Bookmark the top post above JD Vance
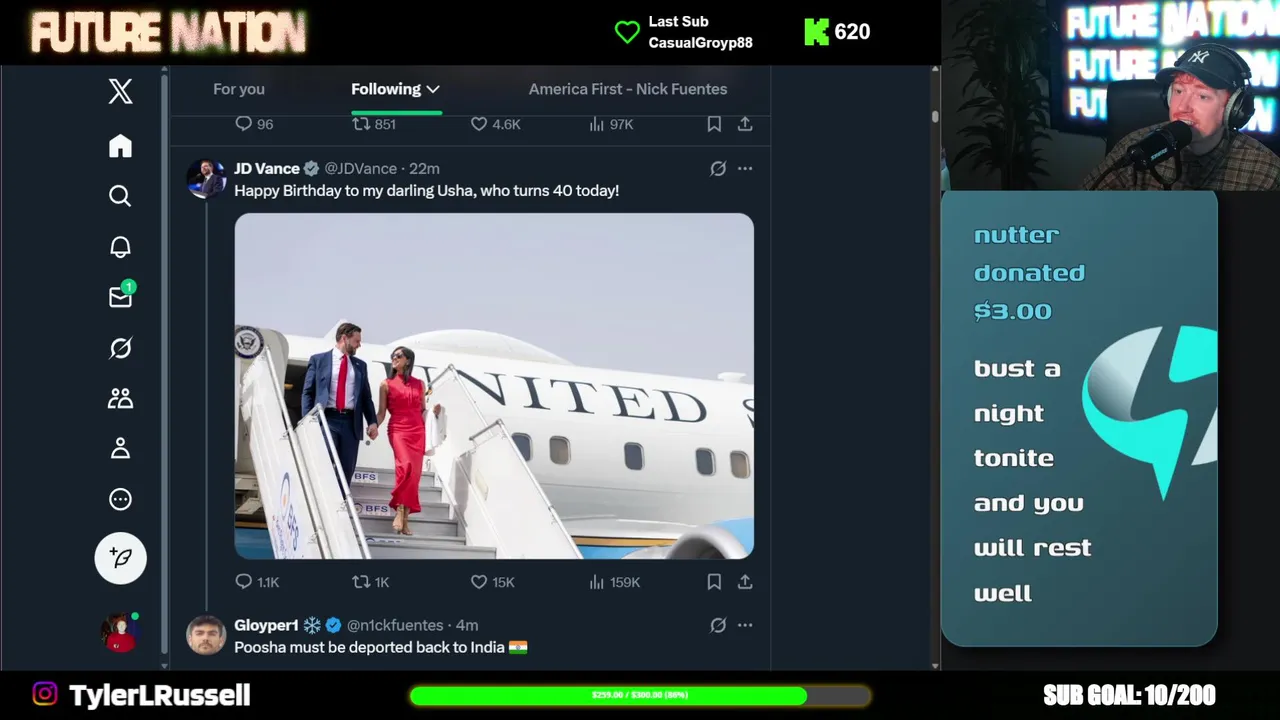 tap(714, 124)
